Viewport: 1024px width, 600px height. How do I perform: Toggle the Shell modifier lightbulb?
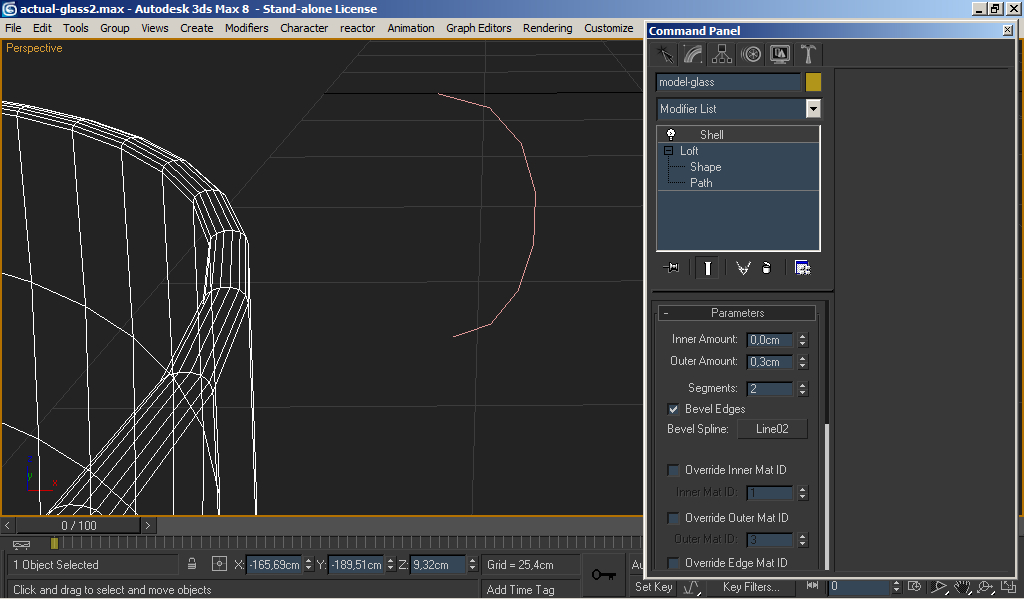point(671,134)
